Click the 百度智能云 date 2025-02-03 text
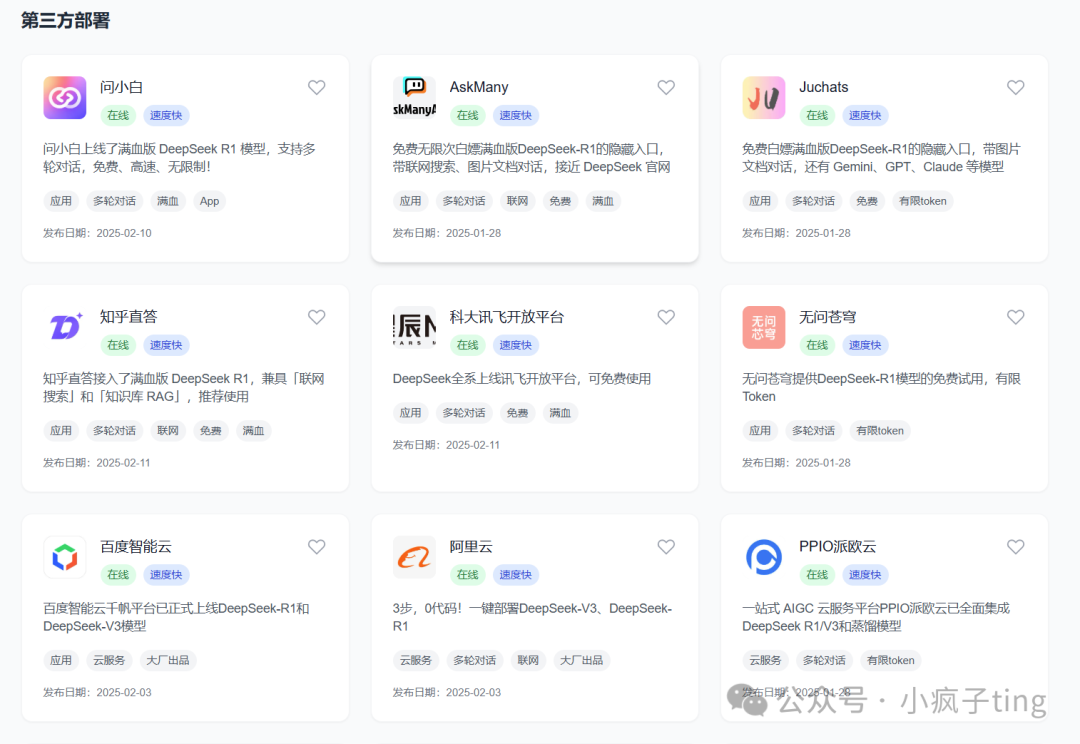 tap(124, 692)
